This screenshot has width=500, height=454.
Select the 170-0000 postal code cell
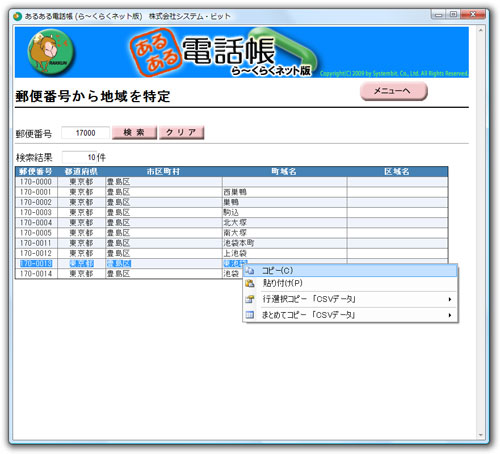[36, 182]
